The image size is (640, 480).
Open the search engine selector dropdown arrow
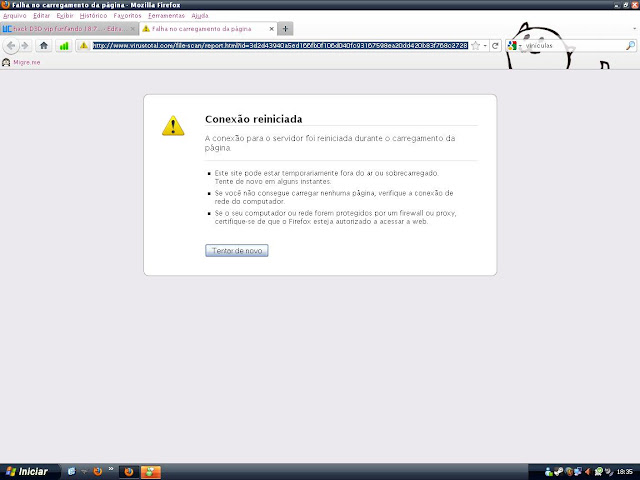click(x=520, y=46)
